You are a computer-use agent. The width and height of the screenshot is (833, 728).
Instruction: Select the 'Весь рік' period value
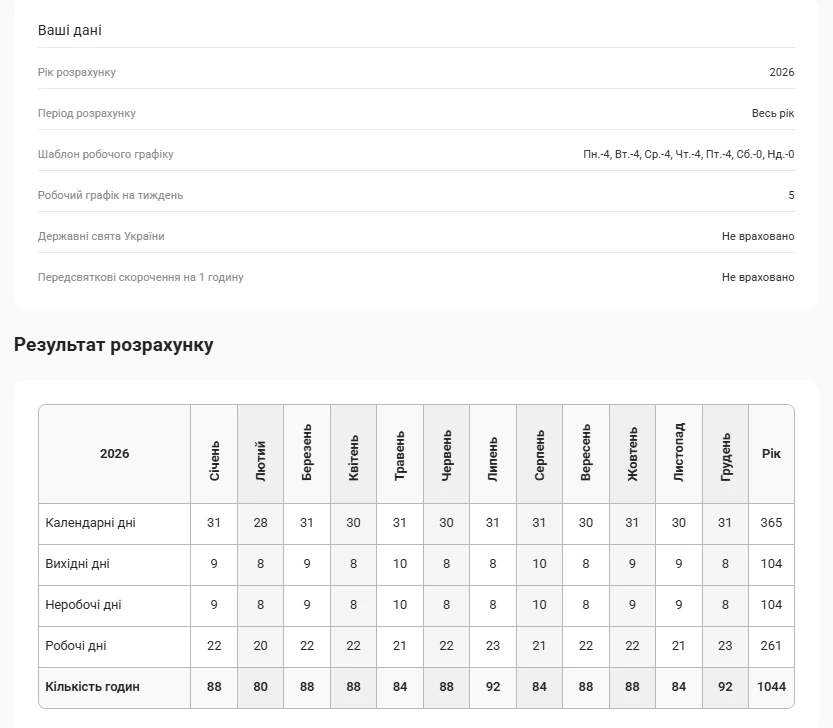(x=772, y=113)
